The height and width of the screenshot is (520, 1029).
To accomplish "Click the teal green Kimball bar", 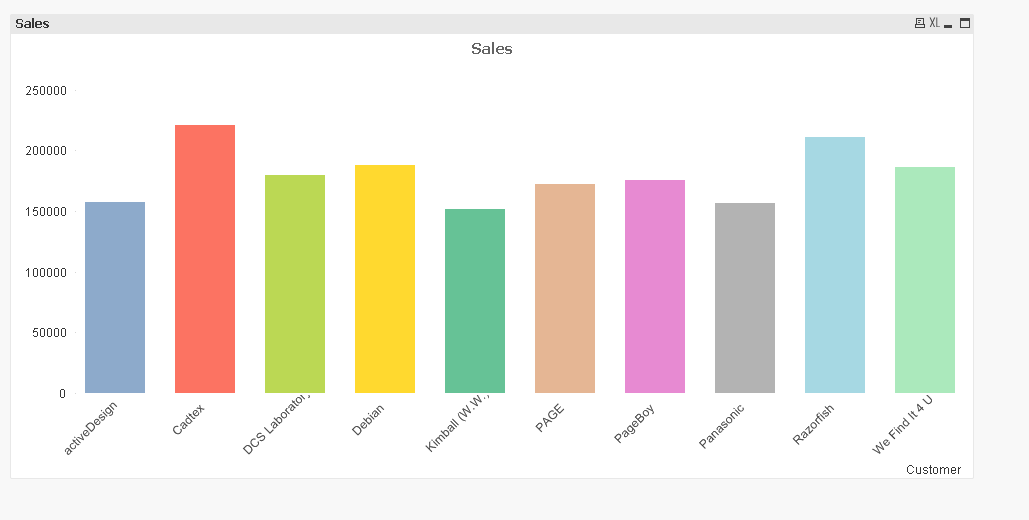I will [475, 301].
